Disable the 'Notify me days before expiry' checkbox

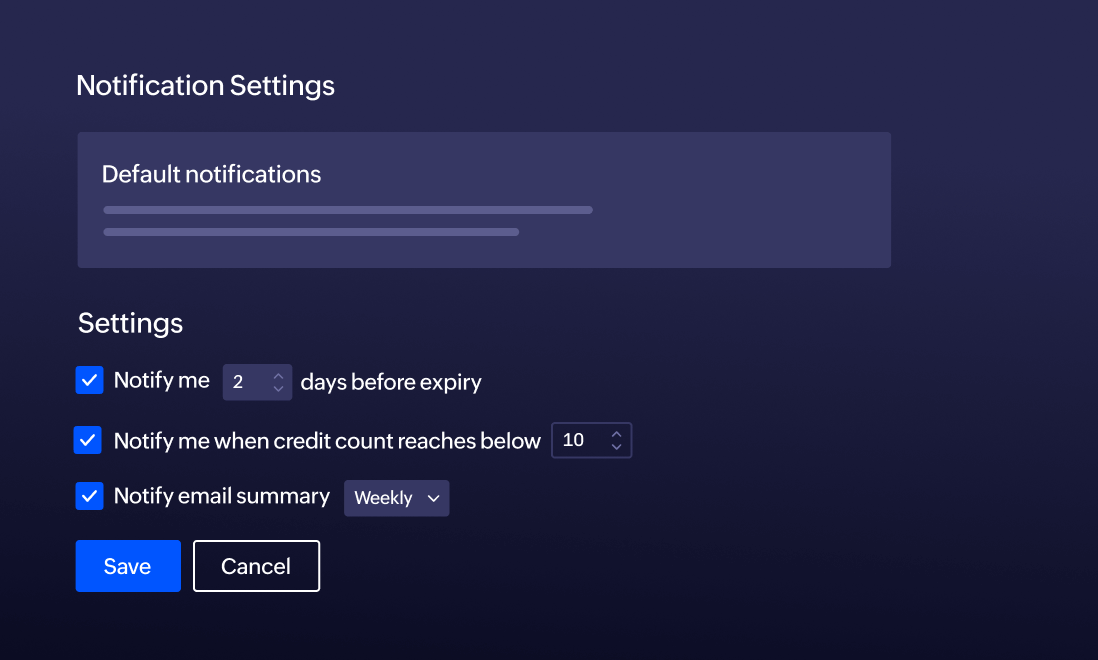click(x=89, y=380)
